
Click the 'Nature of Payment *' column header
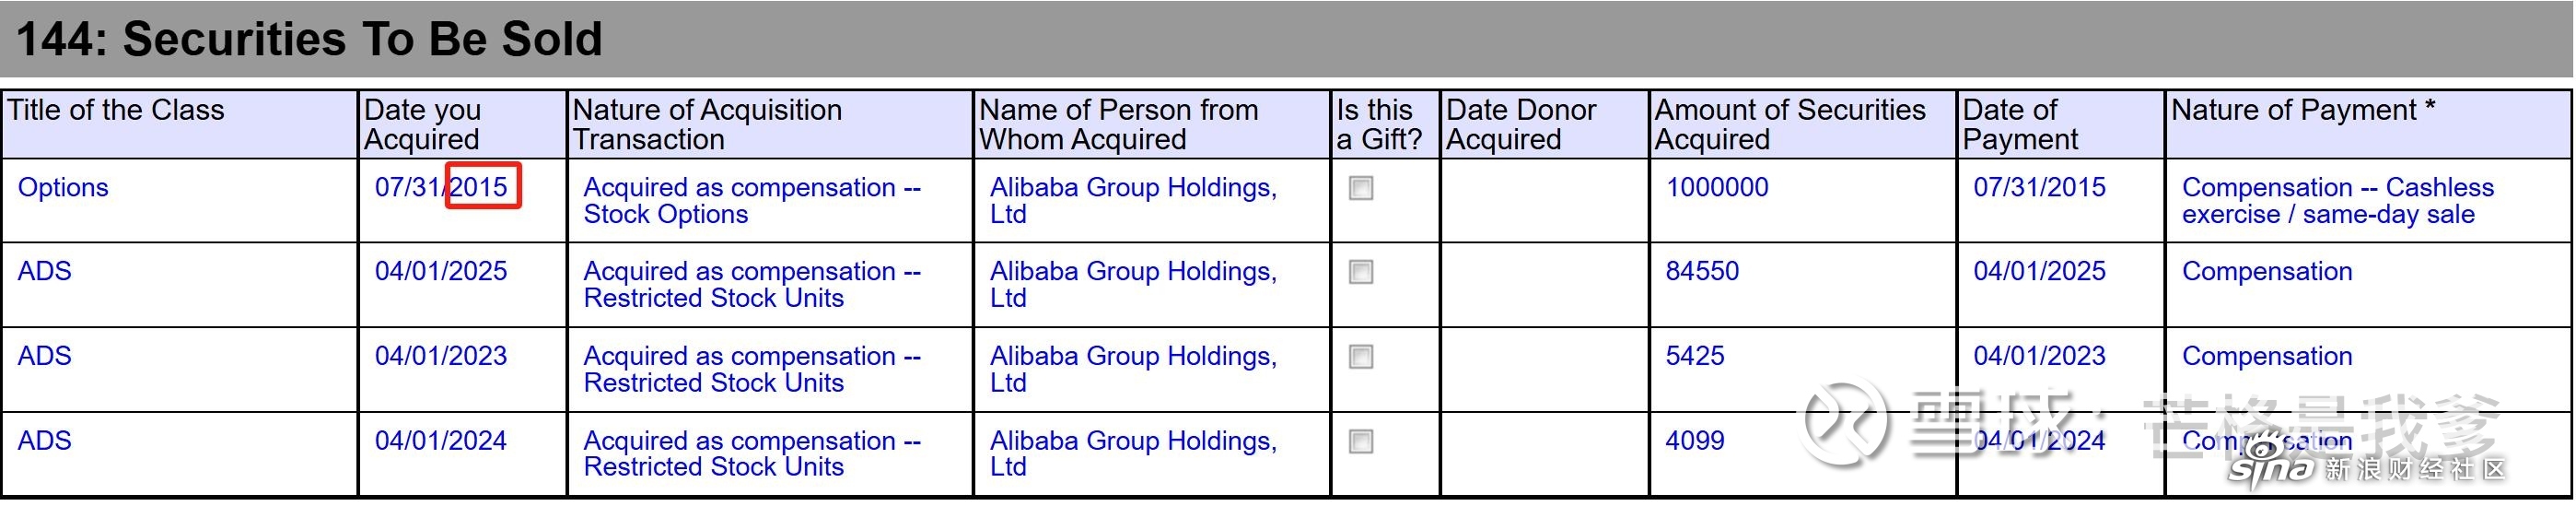(x=2303, y=110)
